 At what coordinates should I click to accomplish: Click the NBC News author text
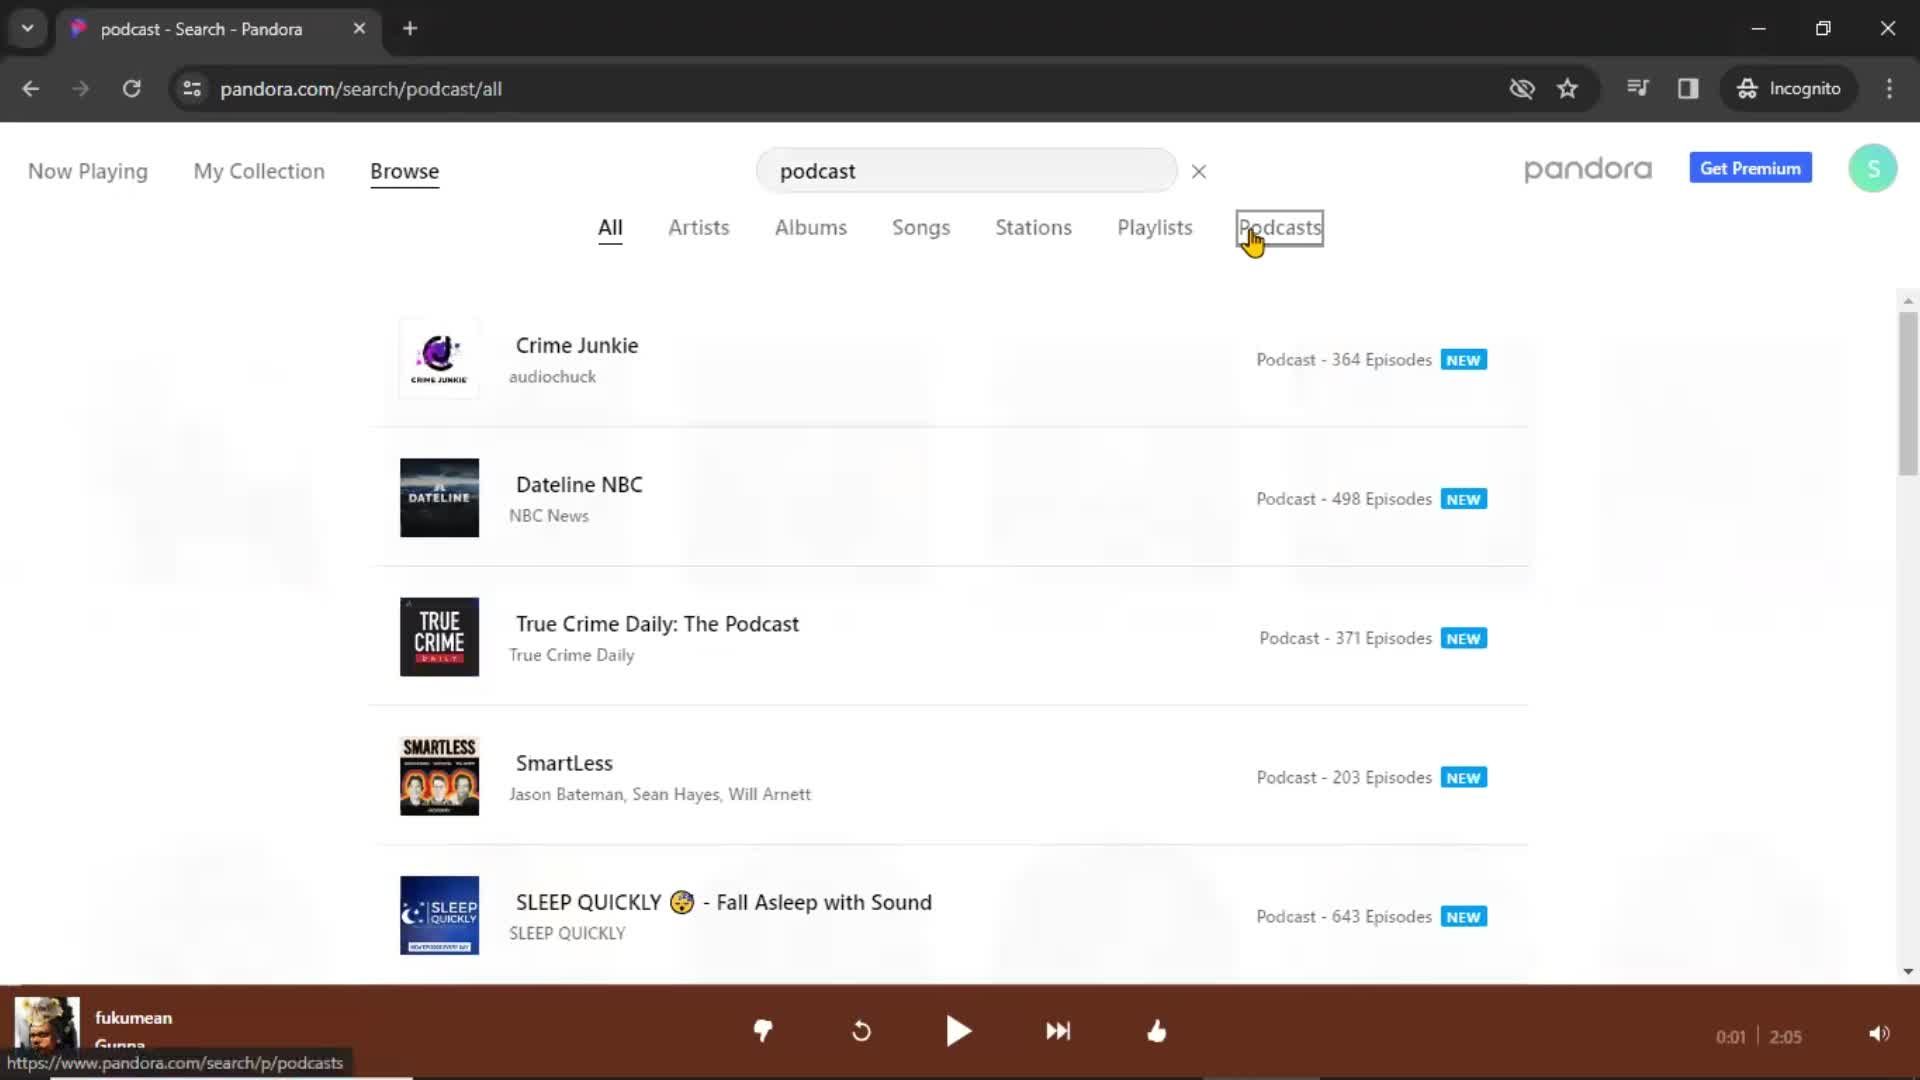click(548, 516)
